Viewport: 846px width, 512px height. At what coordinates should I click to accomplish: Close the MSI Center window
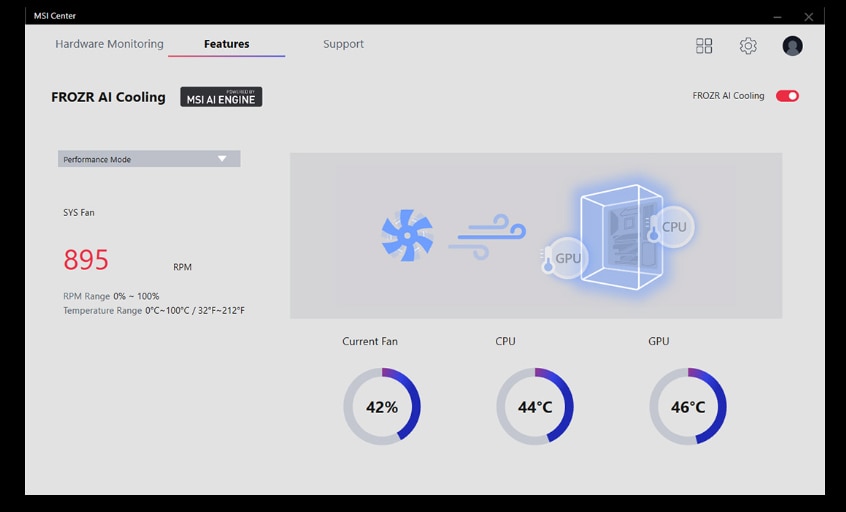point(808,17)
